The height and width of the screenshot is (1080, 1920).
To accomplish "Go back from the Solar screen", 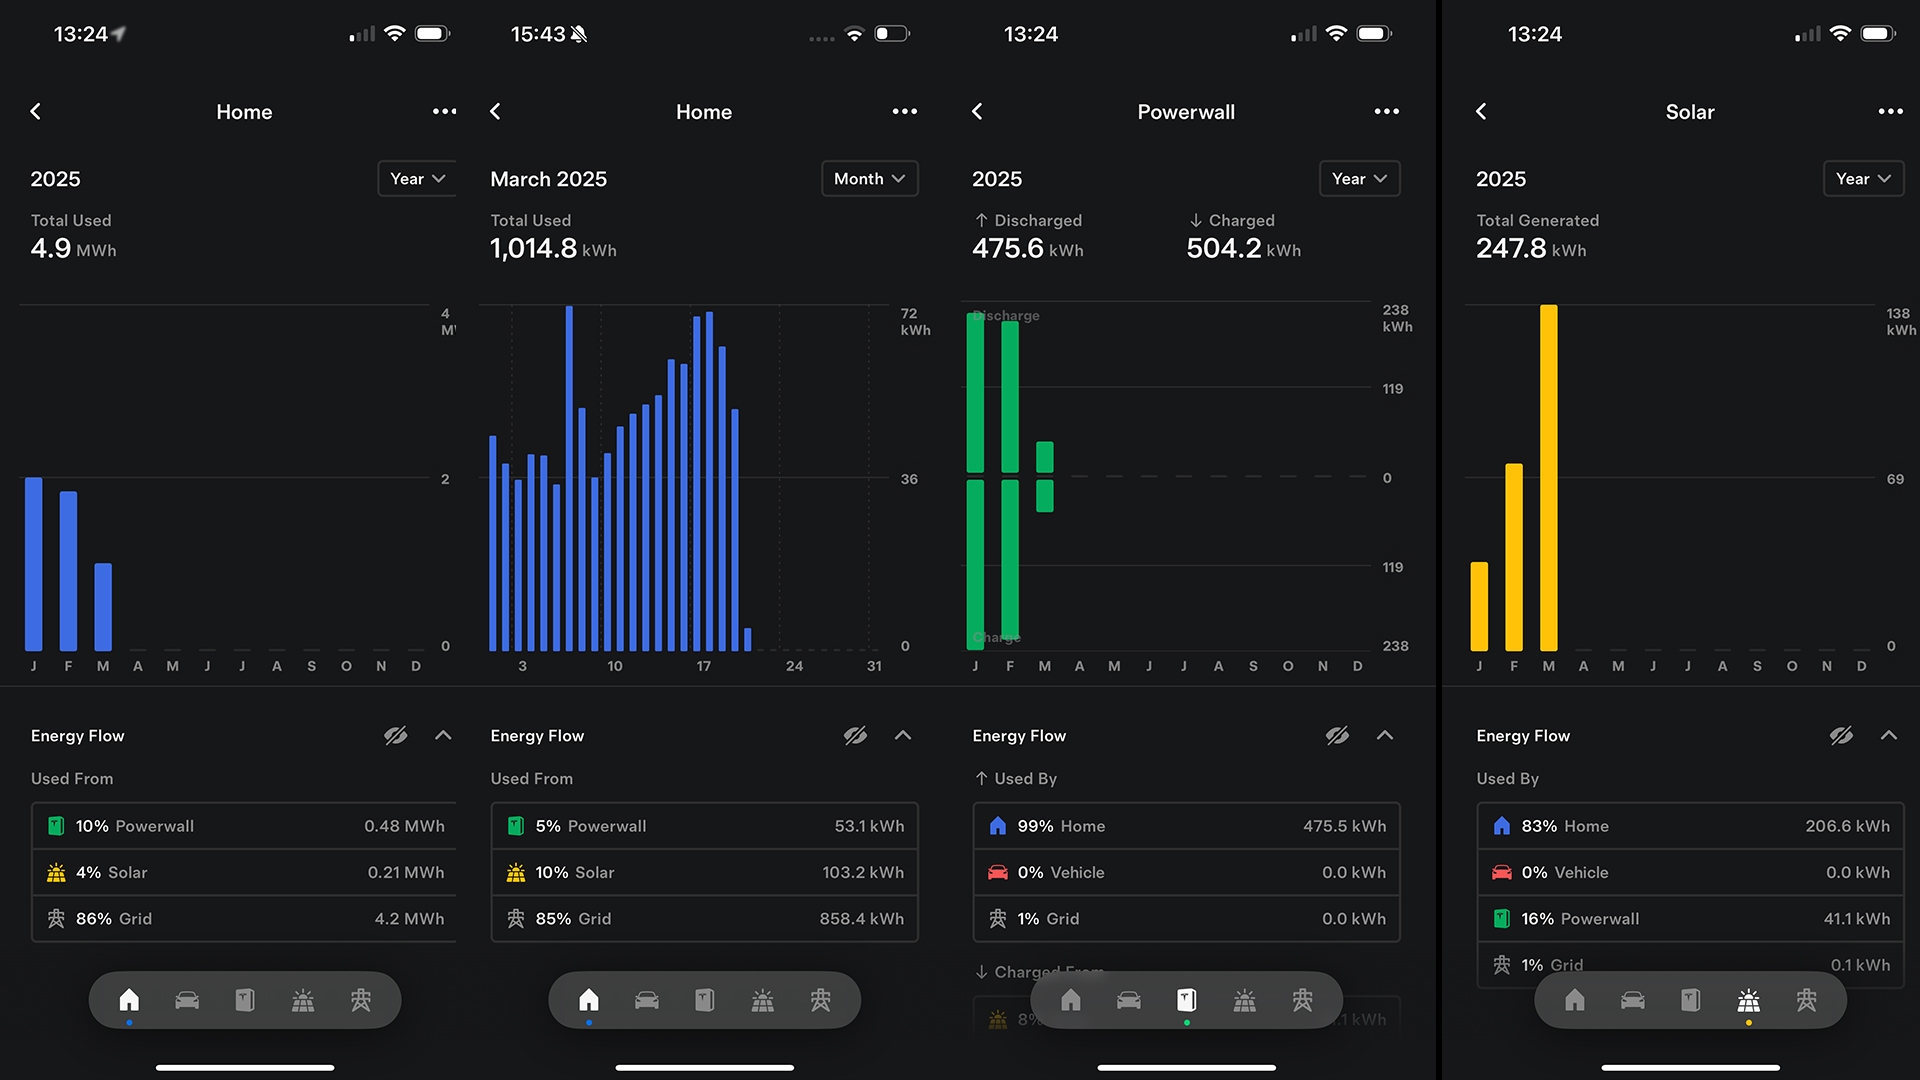I will 1482,111.
